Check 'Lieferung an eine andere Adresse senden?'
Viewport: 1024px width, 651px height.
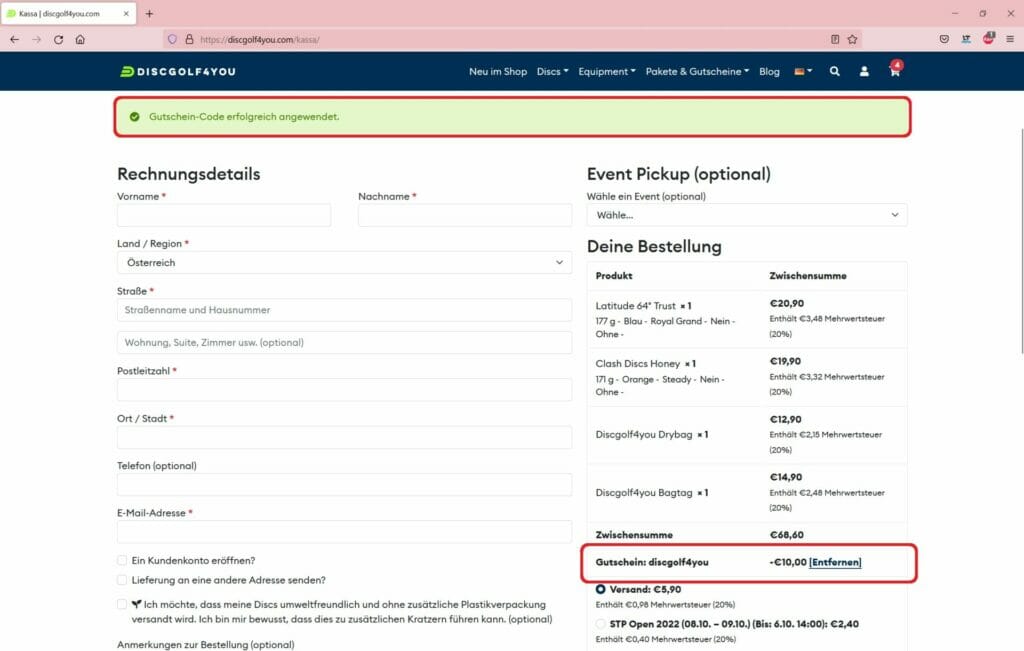[x=122, y=580]
